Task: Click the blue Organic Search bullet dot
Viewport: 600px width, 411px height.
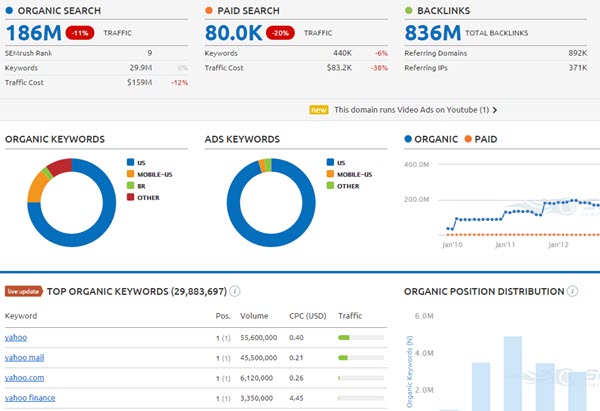Action: tap(9, 11)
